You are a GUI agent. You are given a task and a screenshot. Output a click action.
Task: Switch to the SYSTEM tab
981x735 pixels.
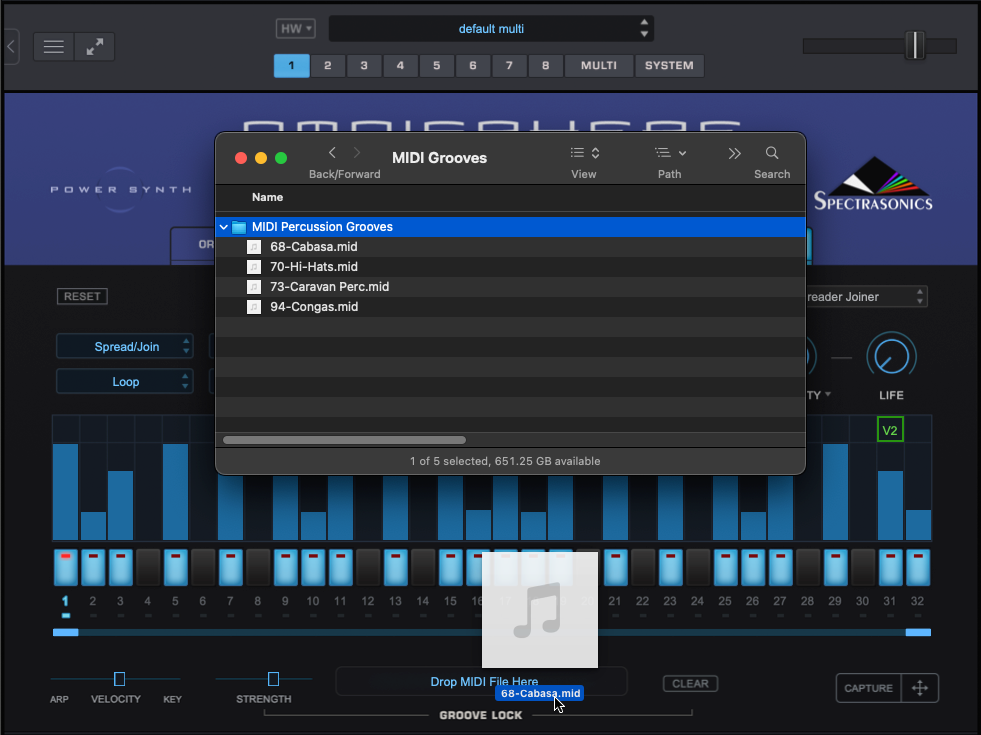click(669, 66)
